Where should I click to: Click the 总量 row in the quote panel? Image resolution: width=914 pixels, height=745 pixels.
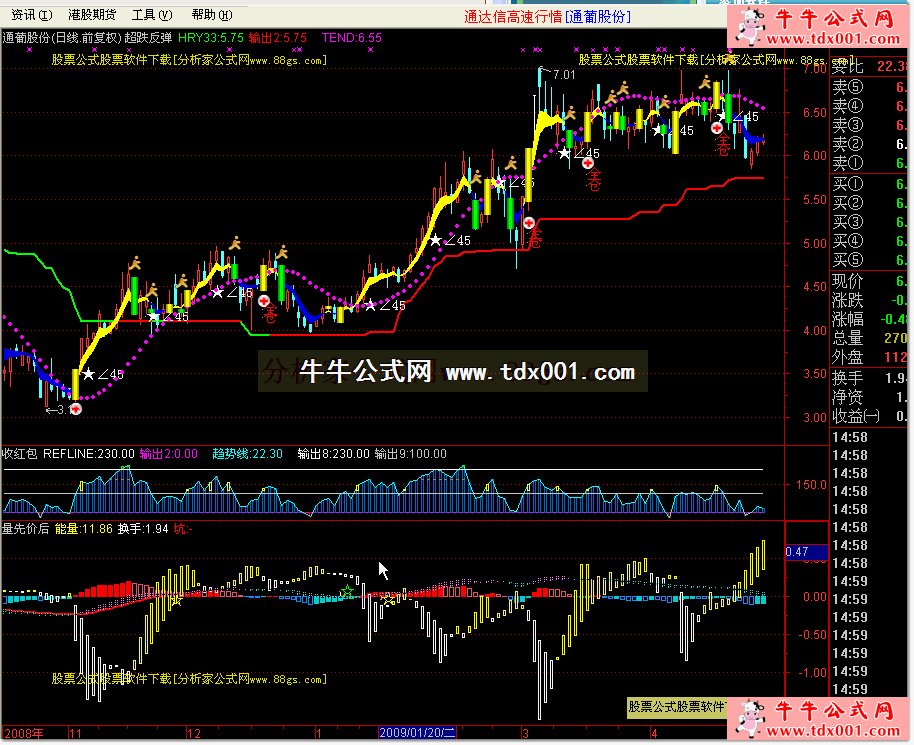click(x=870, y=338)
